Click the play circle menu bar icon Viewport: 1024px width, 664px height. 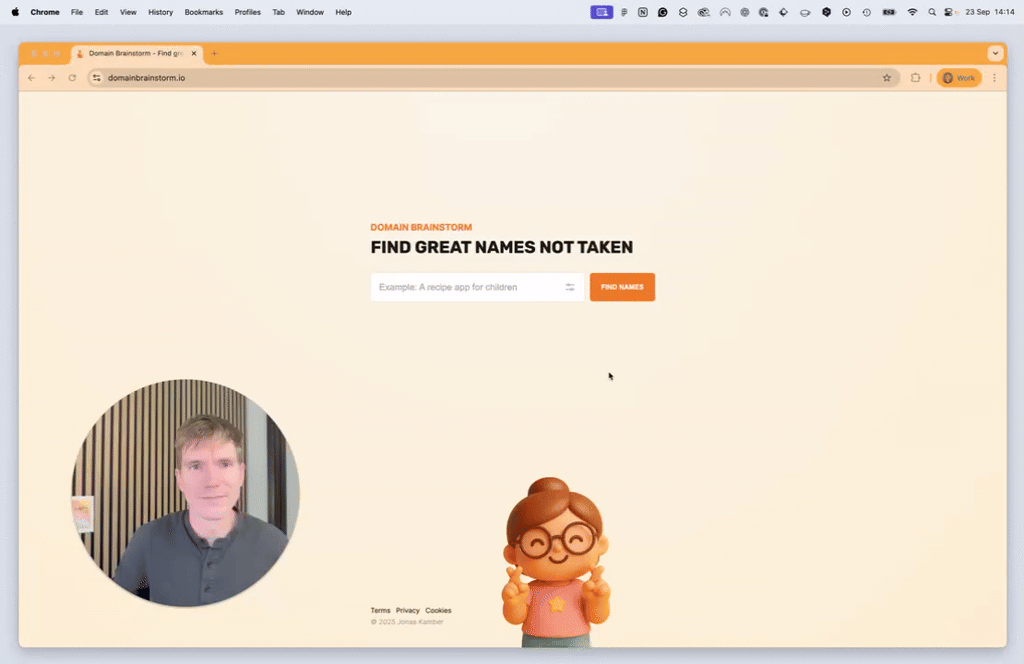[x=846, y=12]
